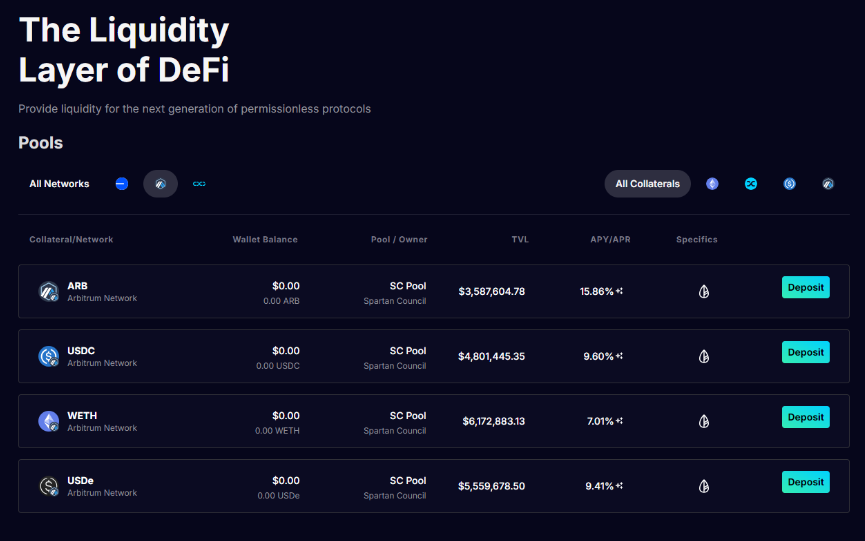Click the APY/APR column header
This screenshot has height=541, width=865.
coord(610,239)
